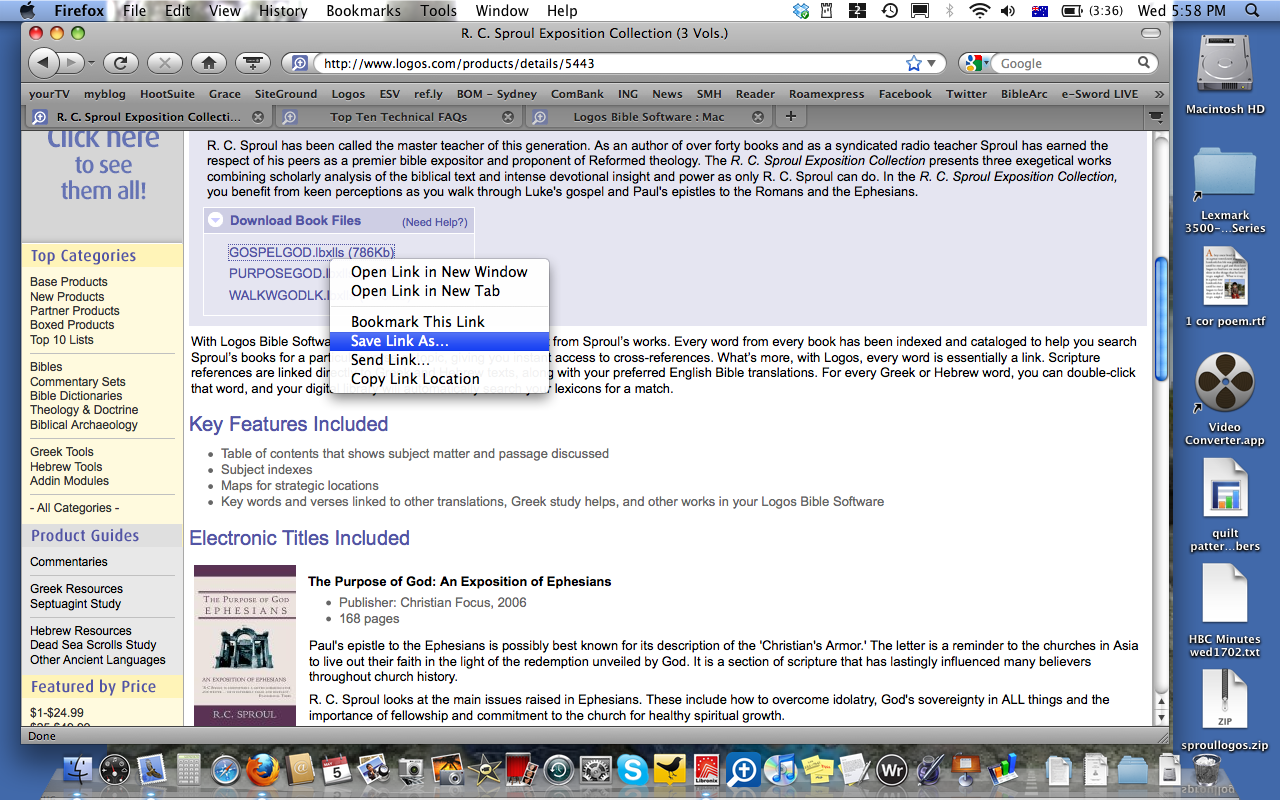The width and height of the screenshot is (1280, 800).
Task: Reload the current page
Action: [120, 63]
